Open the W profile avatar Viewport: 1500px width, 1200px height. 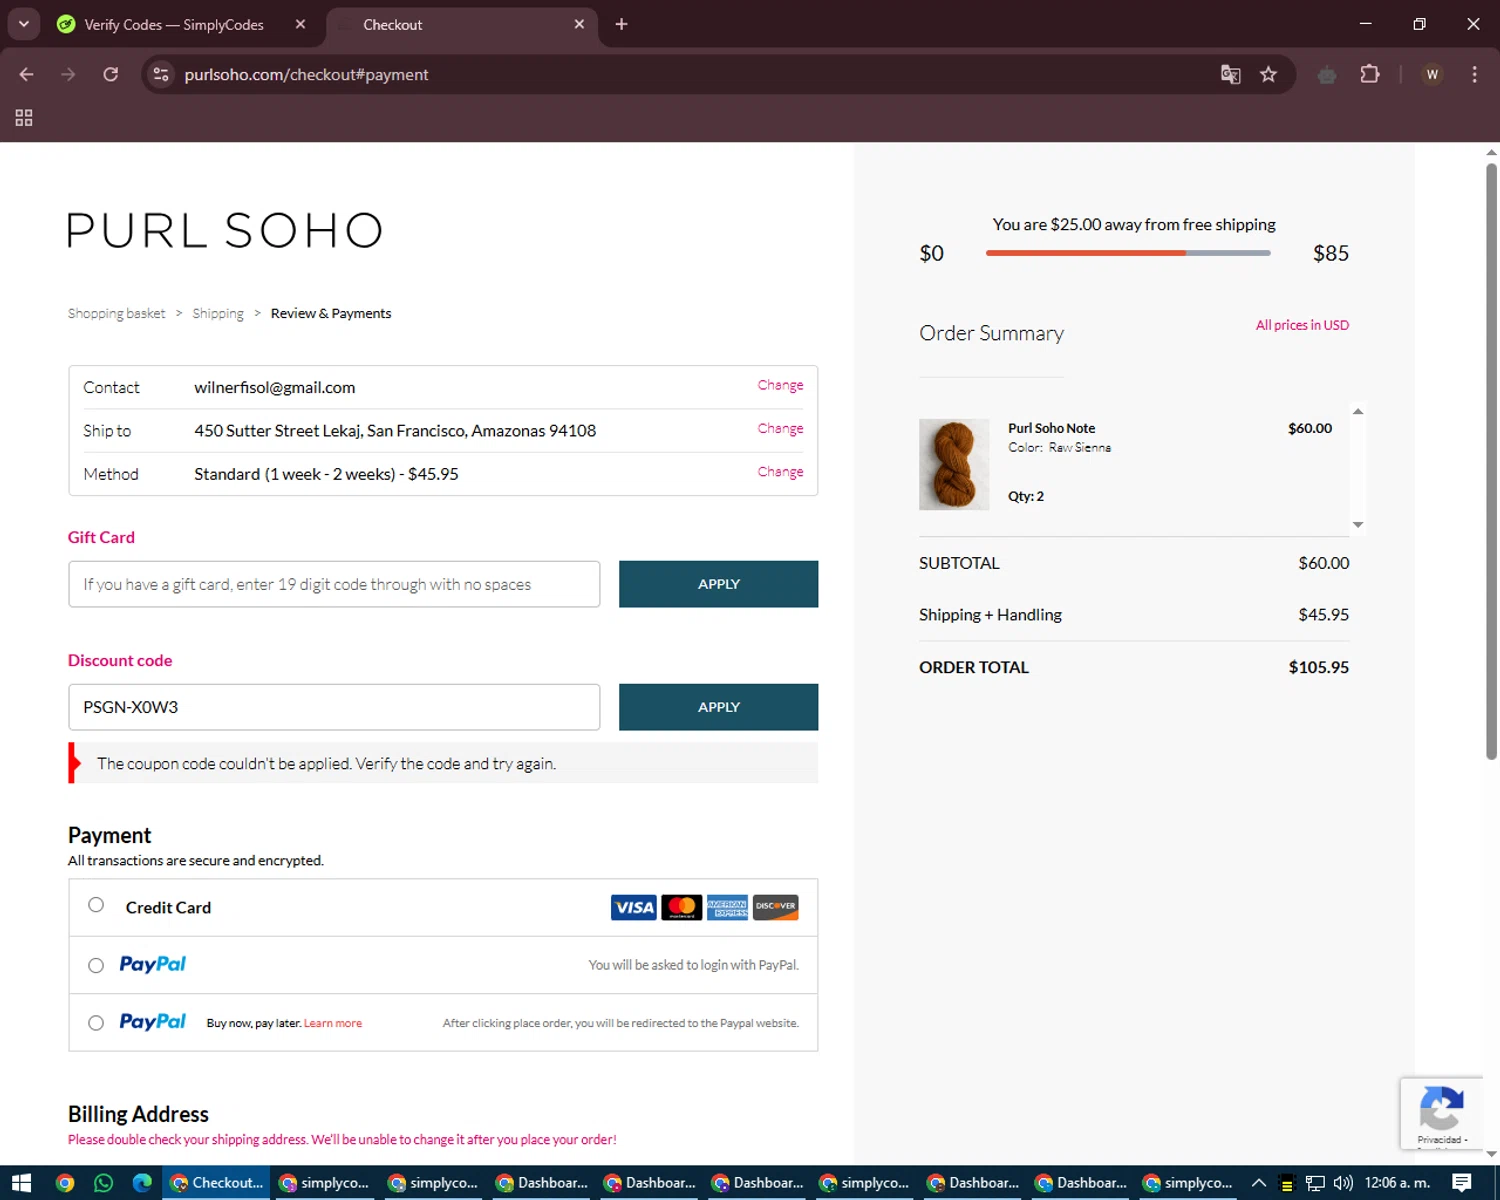(1432, 74)
